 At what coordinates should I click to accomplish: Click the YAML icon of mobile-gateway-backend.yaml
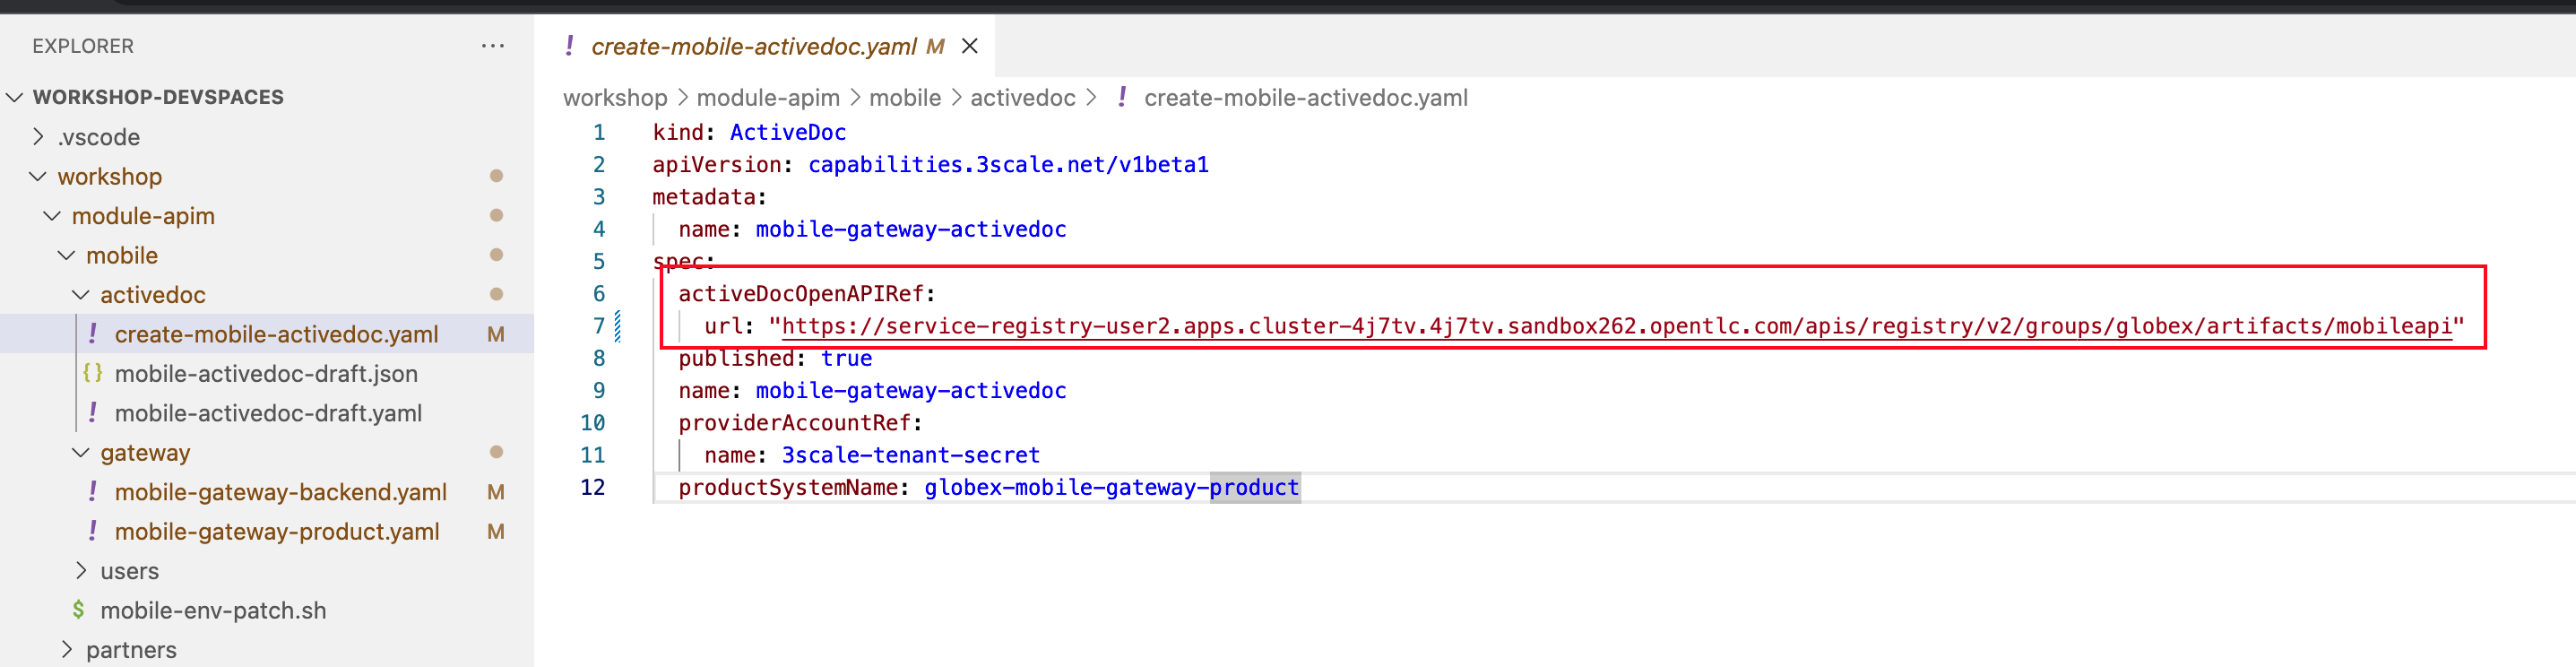[x=93, y=491]
